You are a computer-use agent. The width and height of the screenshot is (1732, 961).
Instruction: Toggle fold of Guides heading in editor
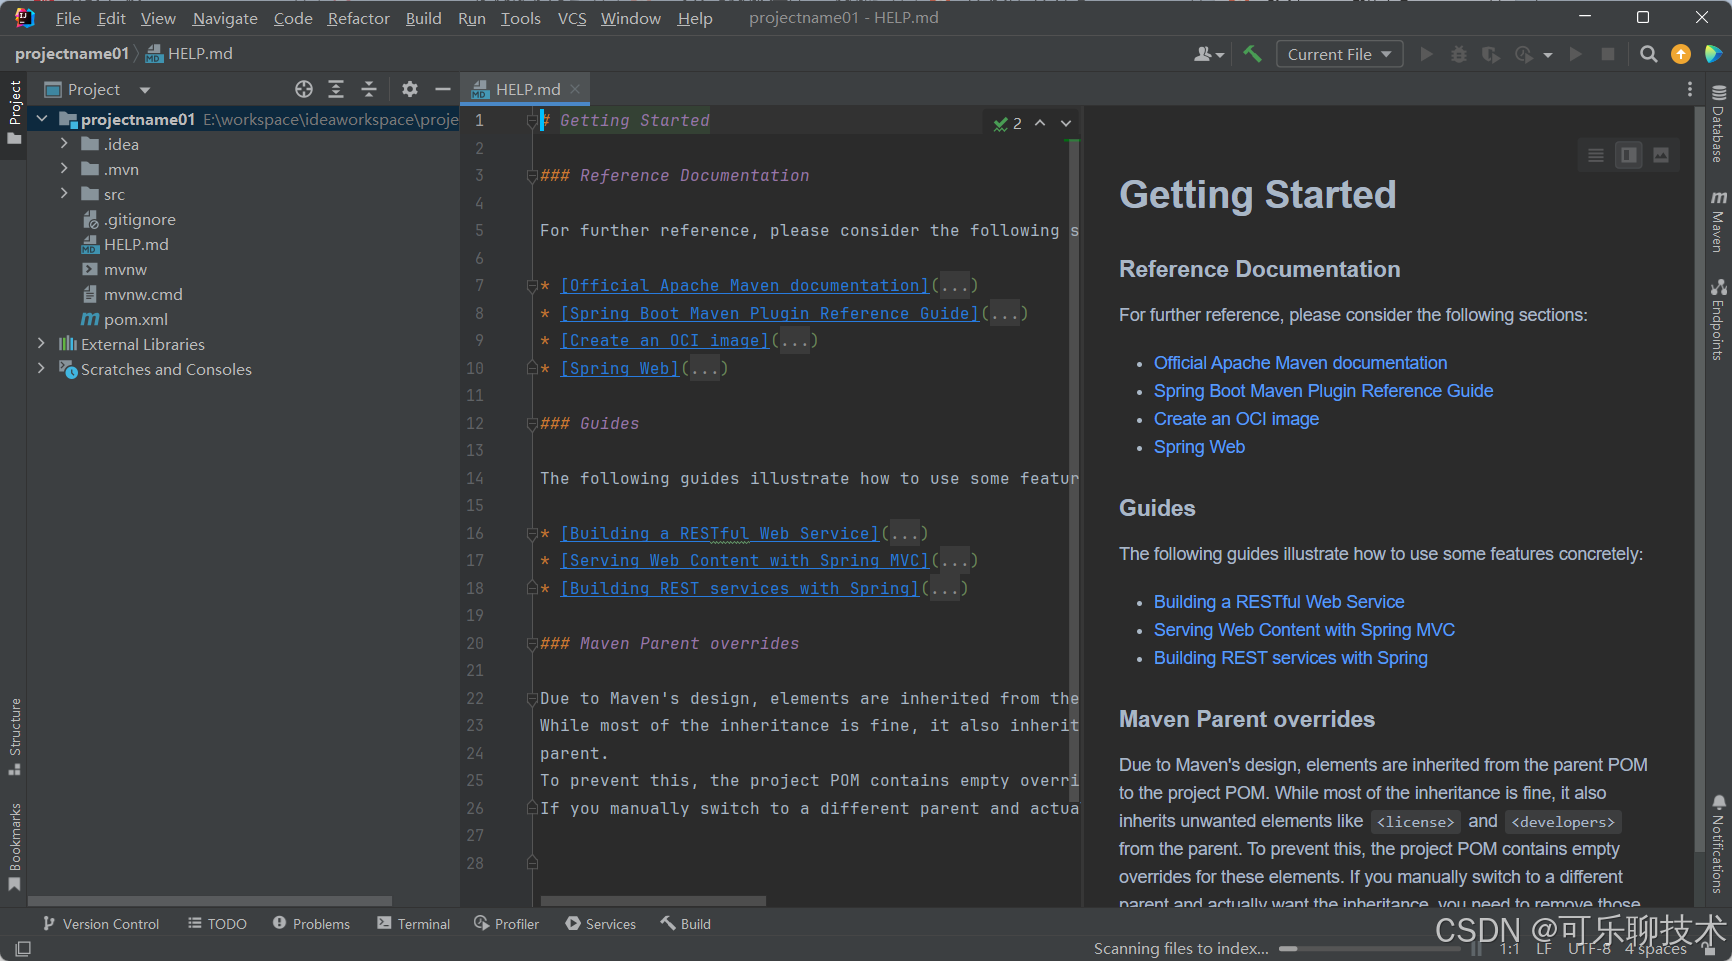[x=533, y=424]
